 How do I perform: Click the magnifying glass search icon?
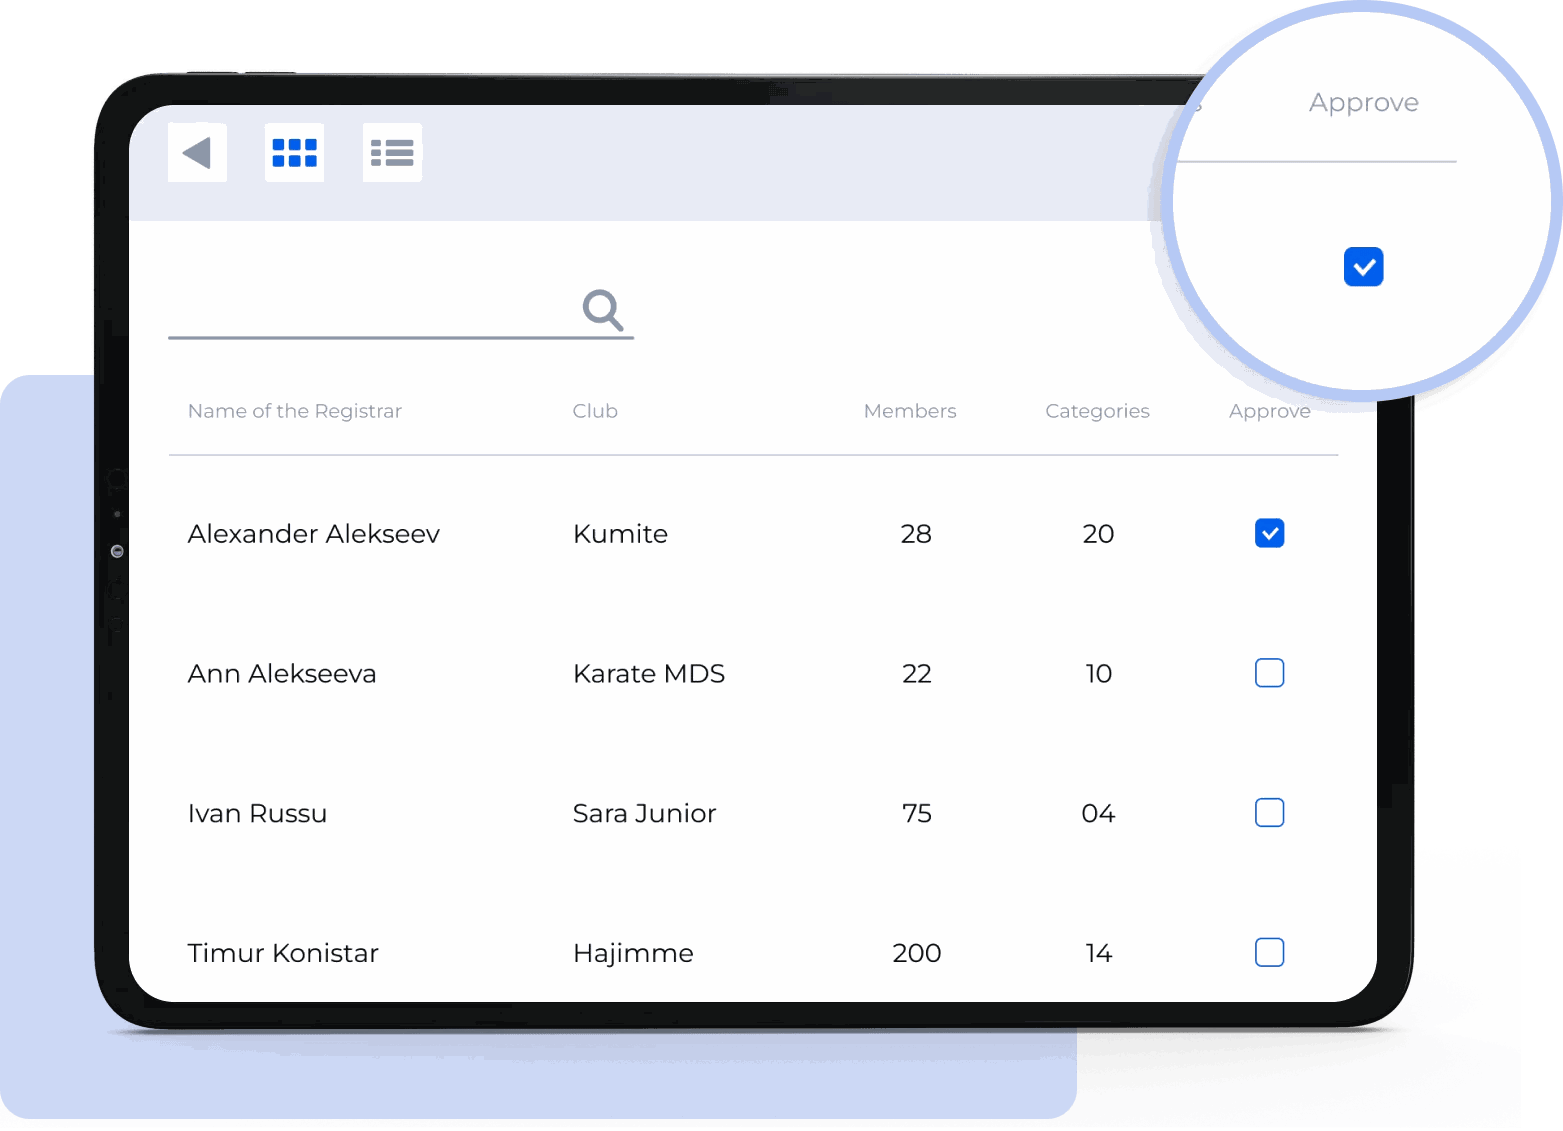click(603, 310)
